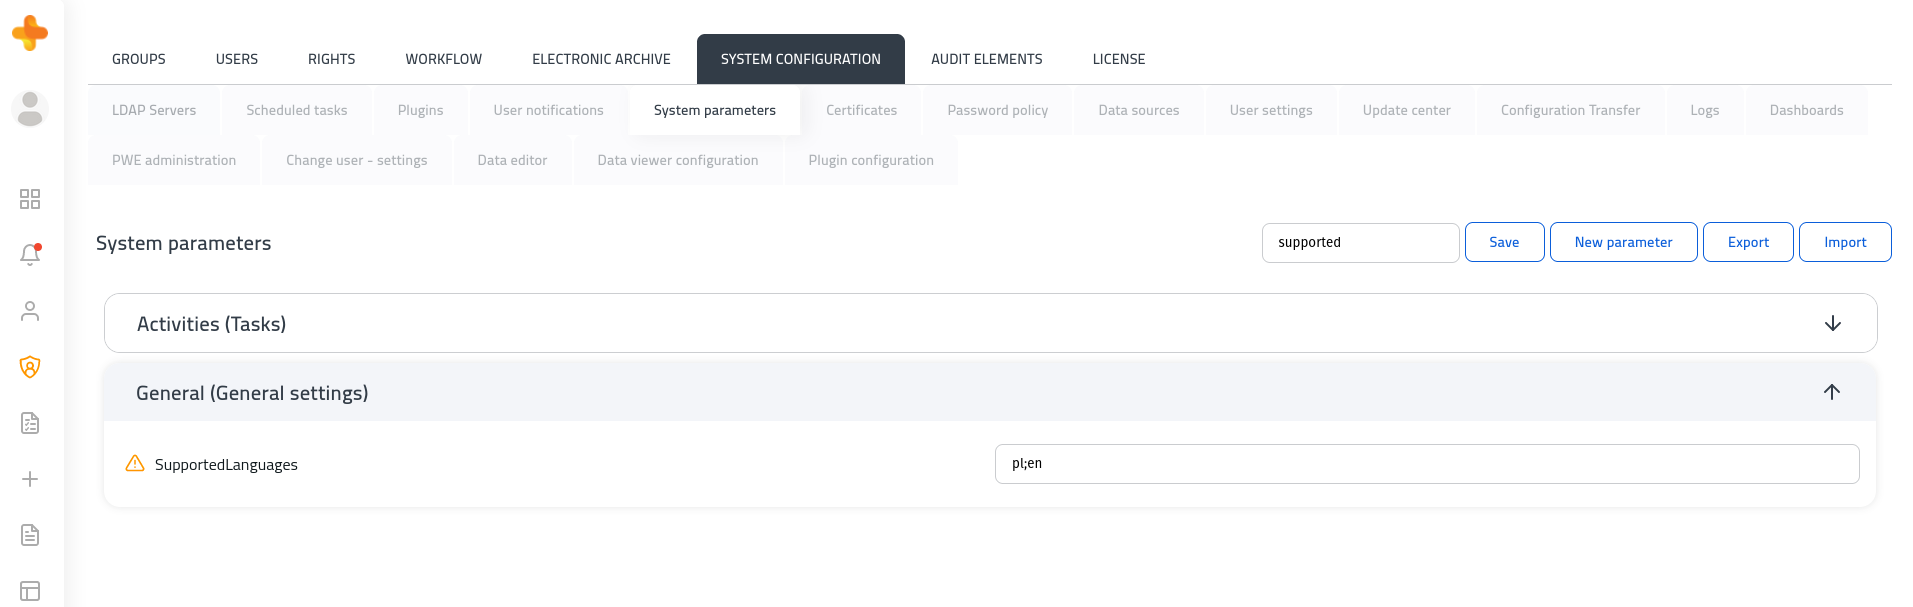Screen dimensions: 1913x607
Task: Click the General (General settings) header
Action: [990, 392]
